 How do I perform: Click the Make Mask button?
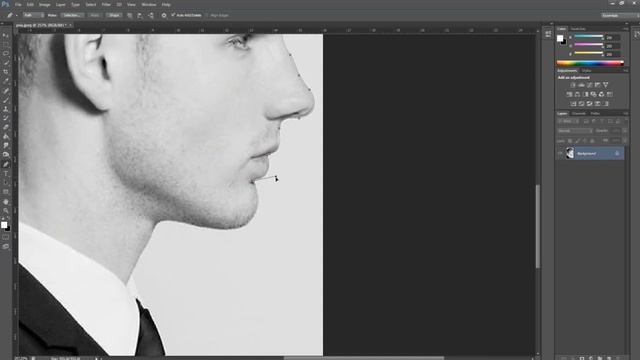95,15
